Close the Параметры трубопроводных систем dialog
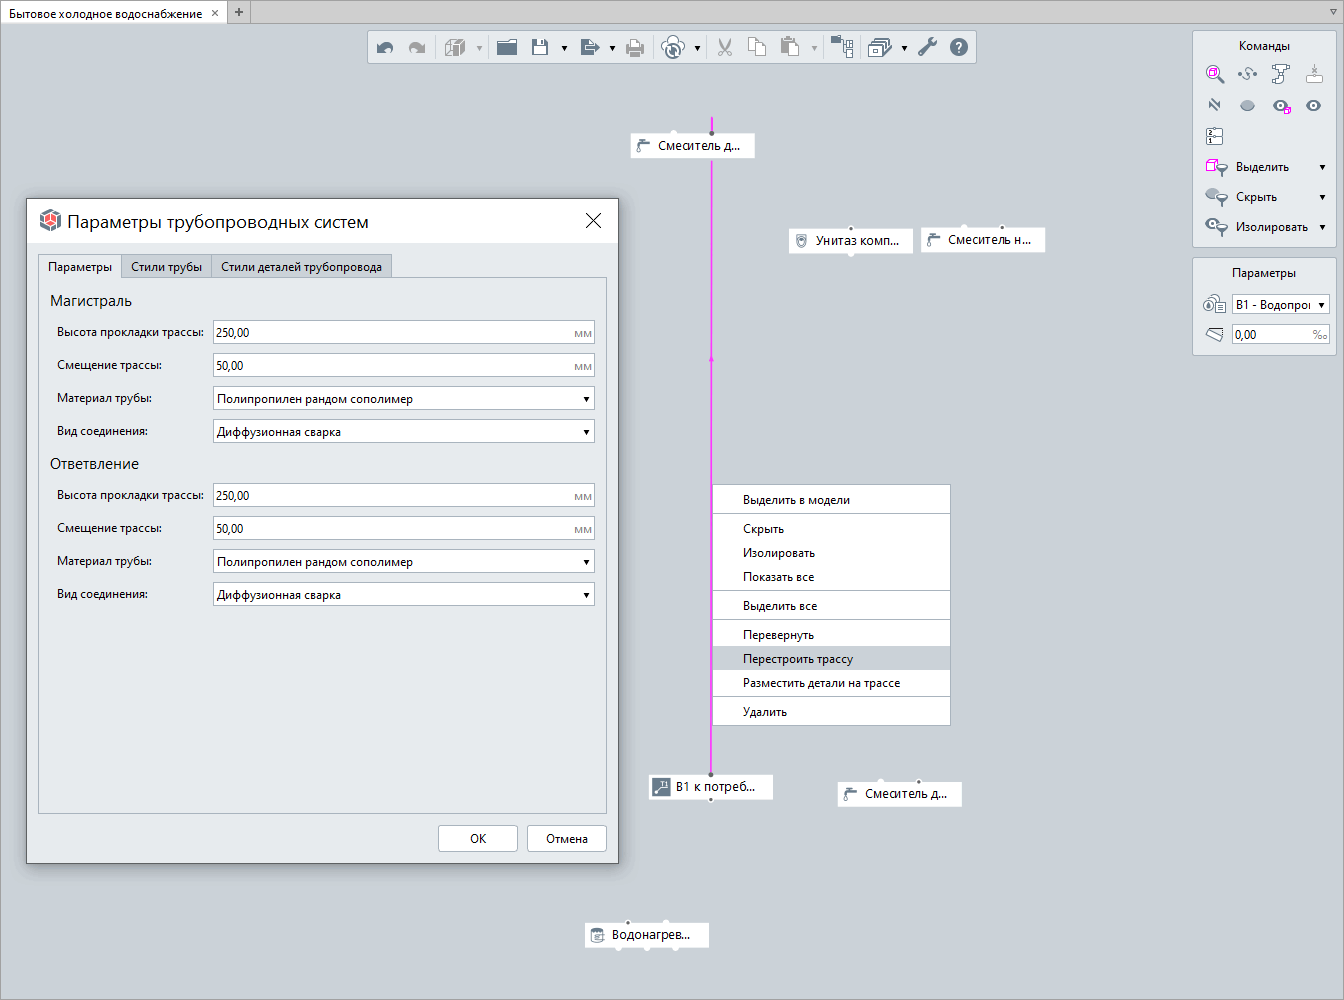Image resolution: width=1344 pixels, height=1000 pixels. 593,221
